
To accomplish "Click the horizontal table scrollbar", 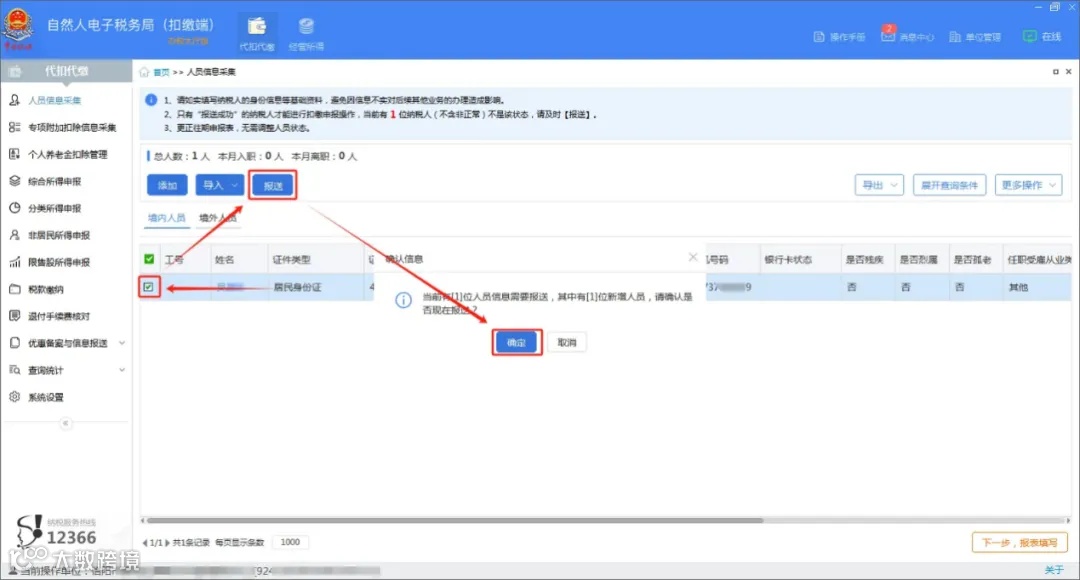I will (x=455, y=520).
